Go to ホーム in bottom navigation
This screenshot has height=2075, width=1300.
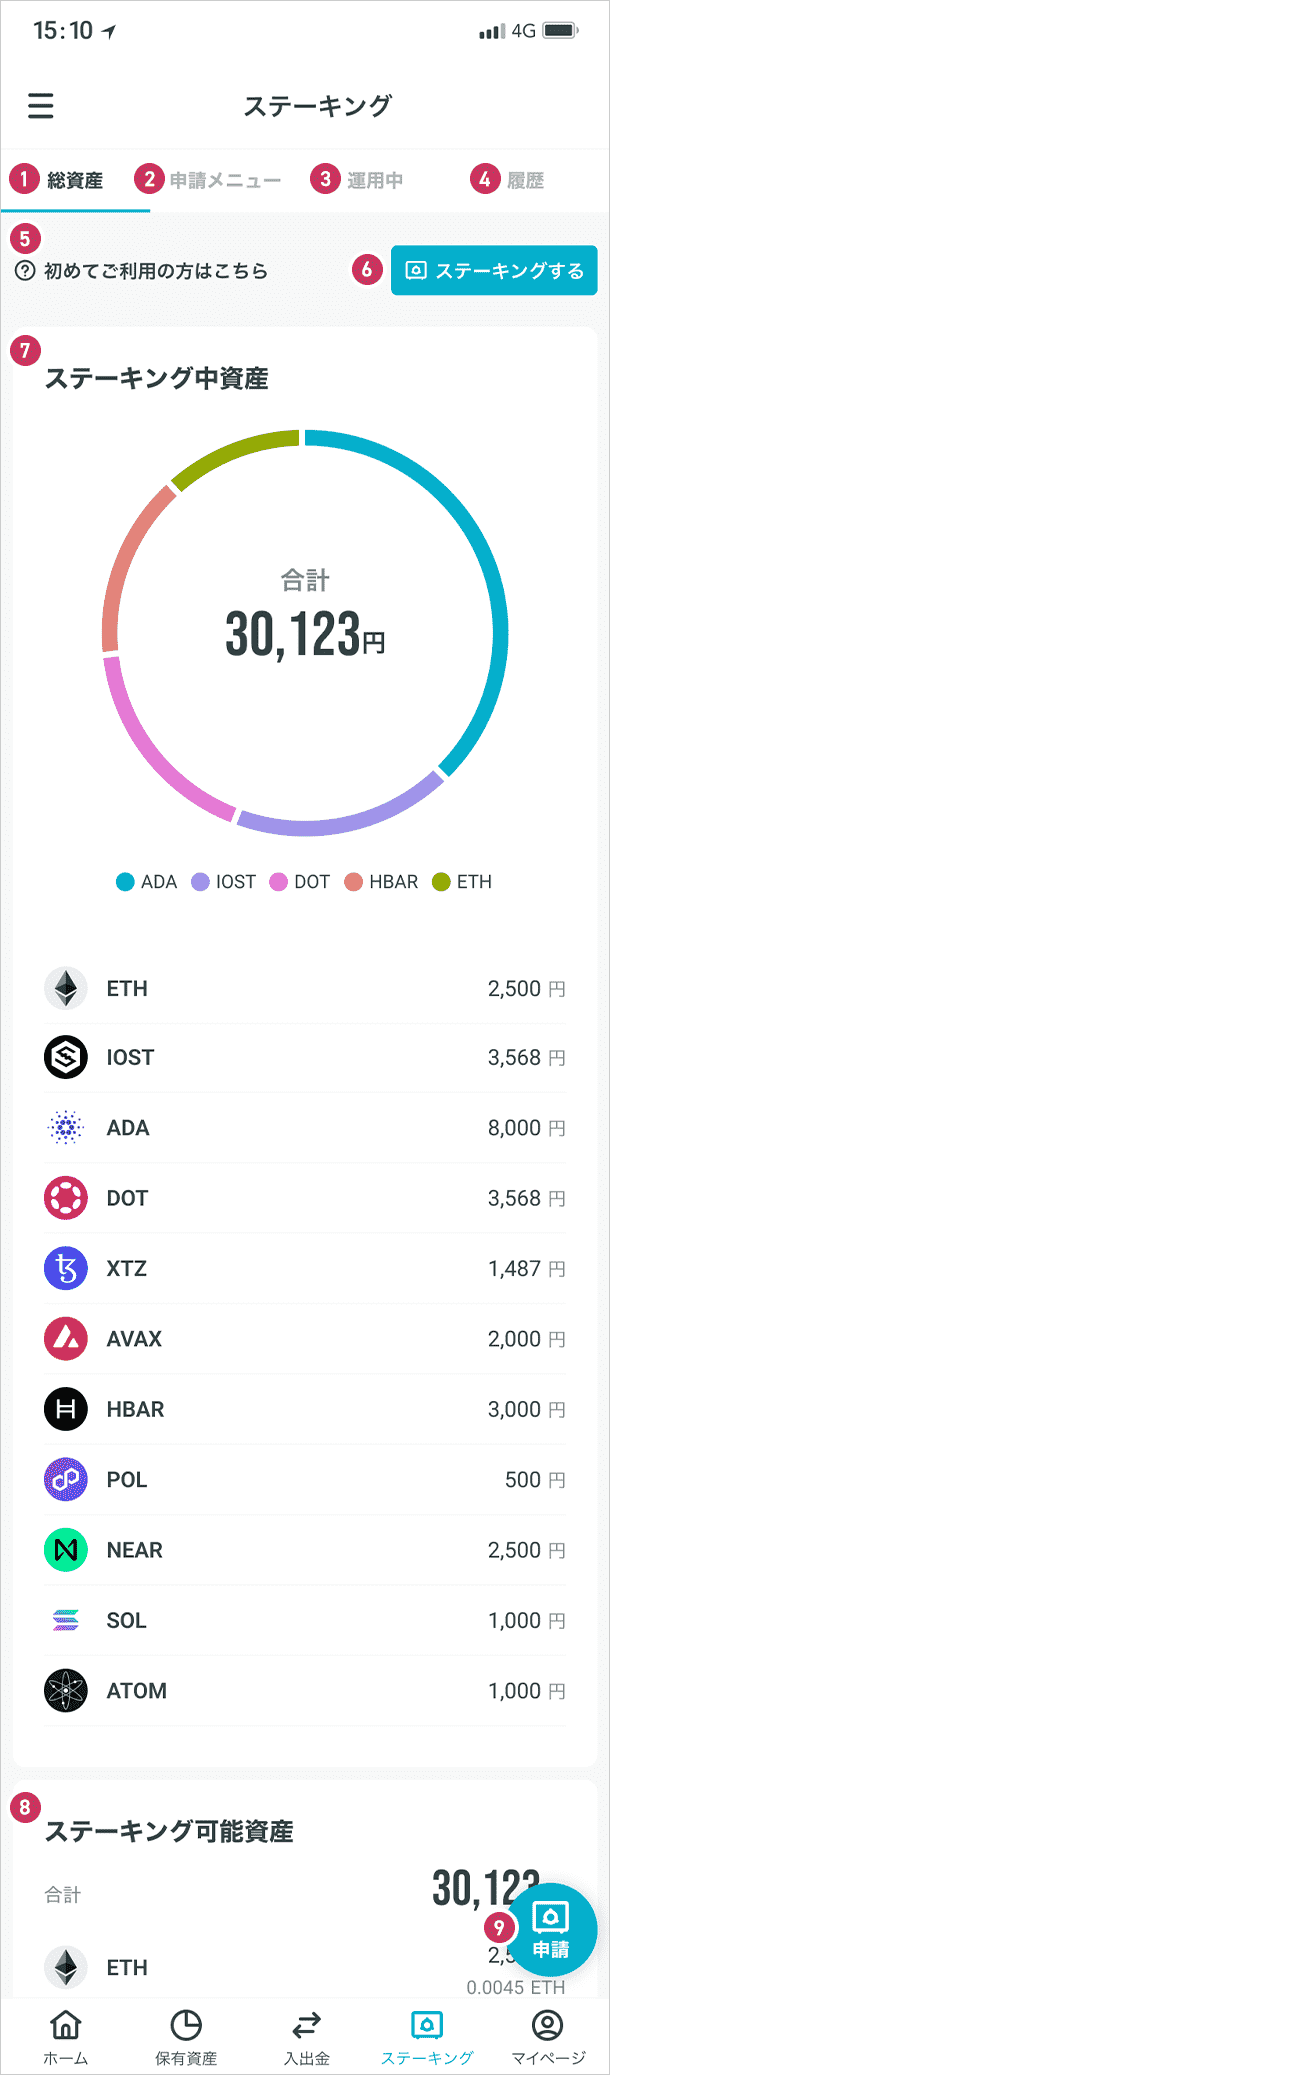(66, 2038)
